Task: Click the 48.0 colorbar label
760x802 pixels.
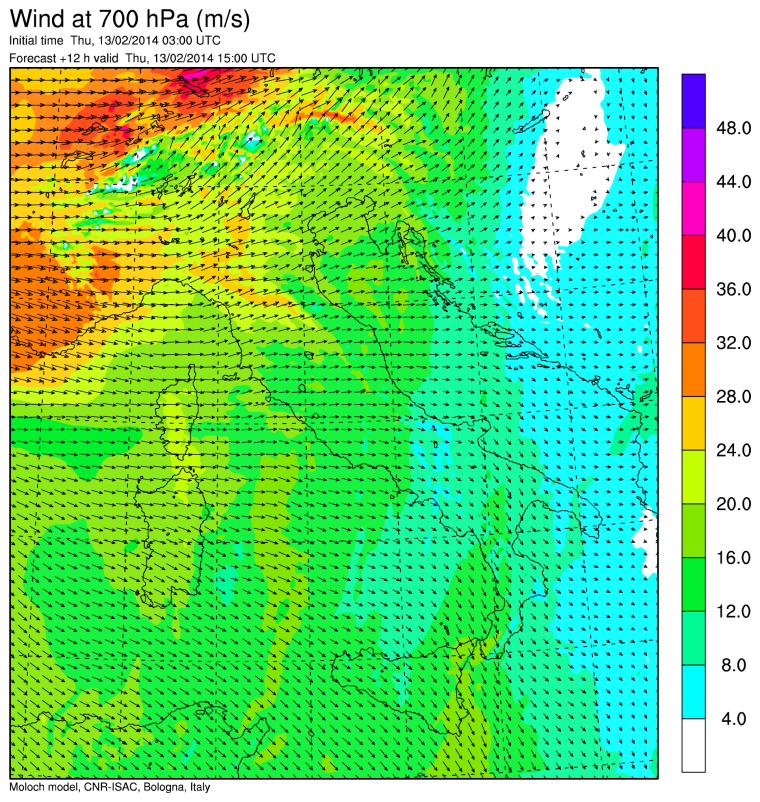Action: pyautogui.click(x=733, y=128)
